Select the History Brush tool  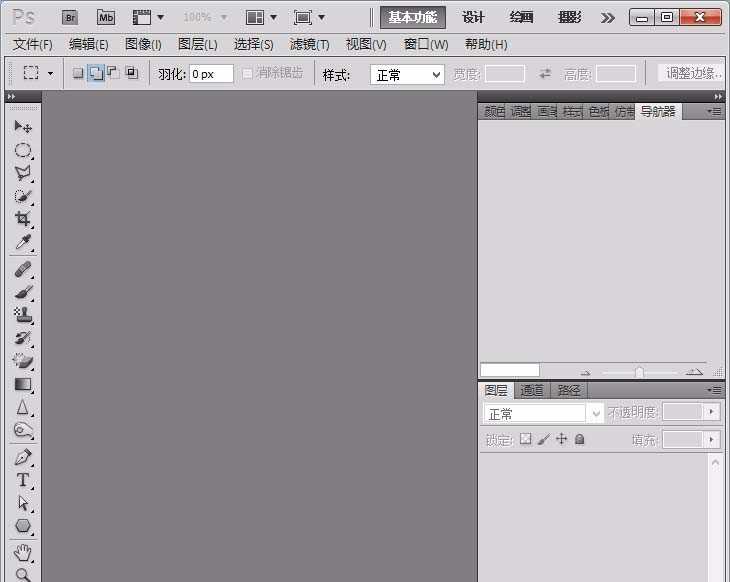pos(23,338)
